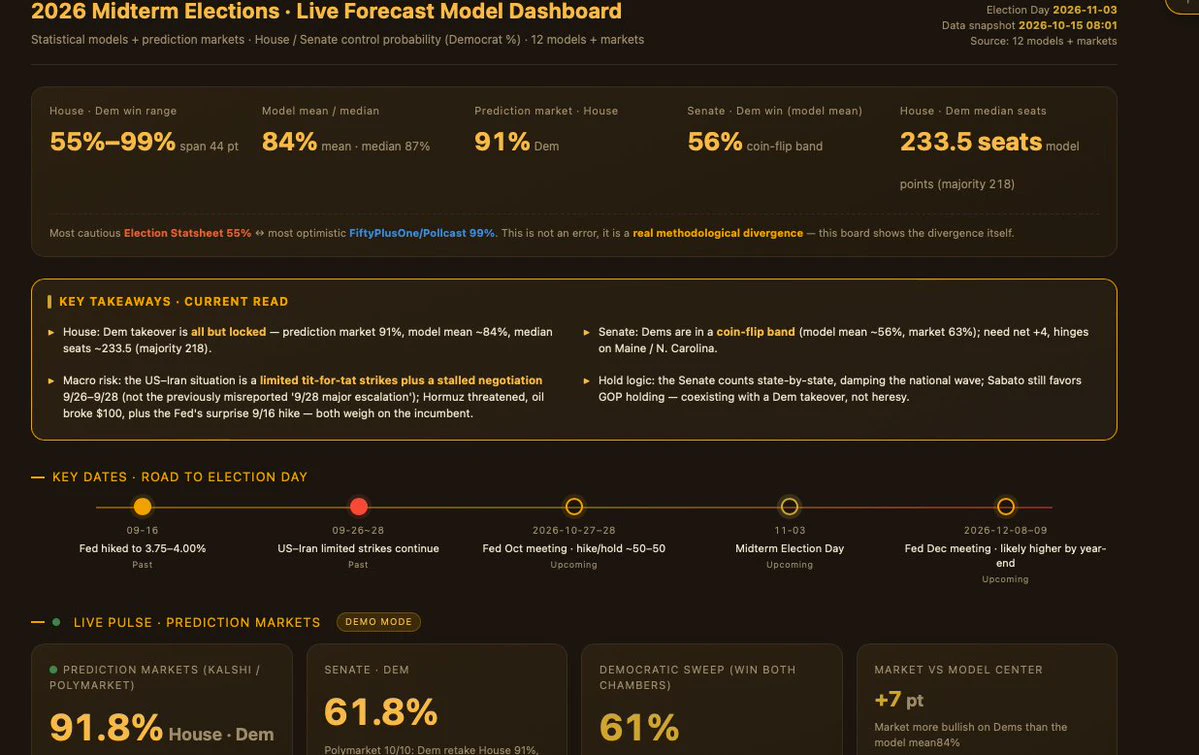Image resolution: width=1199 pixels, height=755 pixels.
Task: Click the "US–Iran limited strikes continue" timeline label
Action: click(x=359, y=548)
